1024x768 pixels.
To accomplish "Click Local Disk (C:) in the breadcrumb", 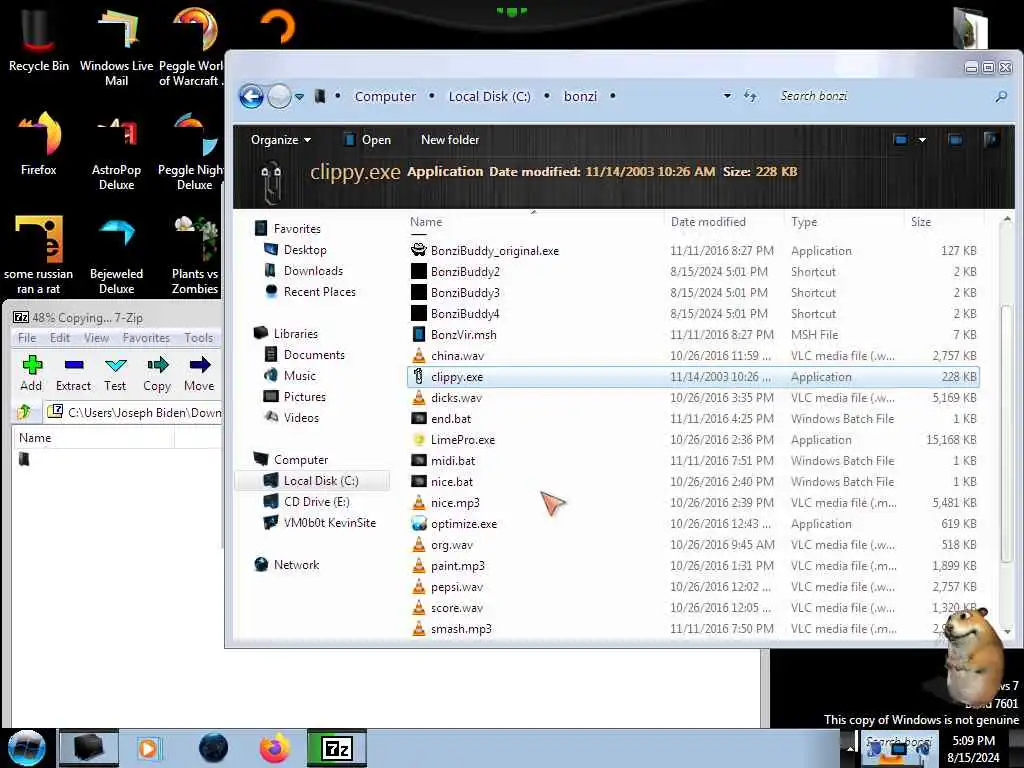I will click(489, 97).
